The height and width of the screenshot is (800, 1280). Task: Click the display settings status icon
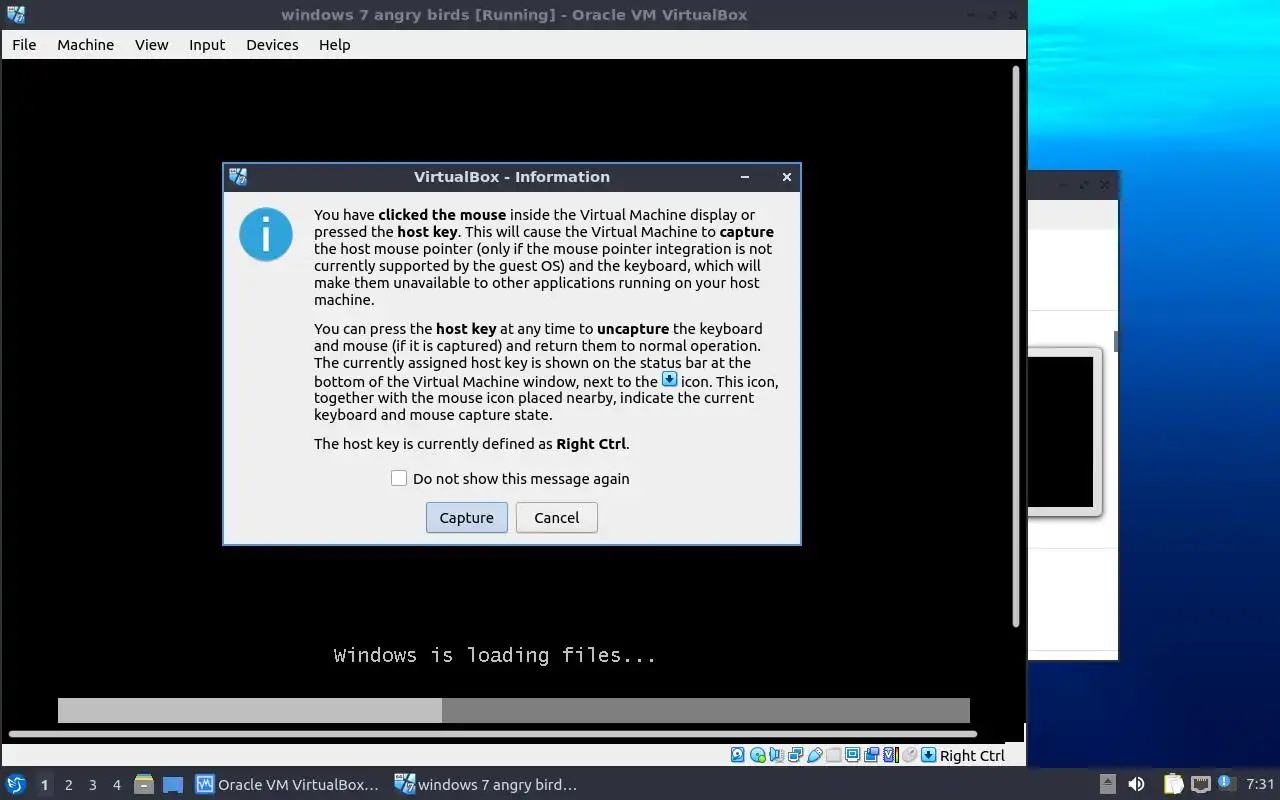tap(852, 755)
